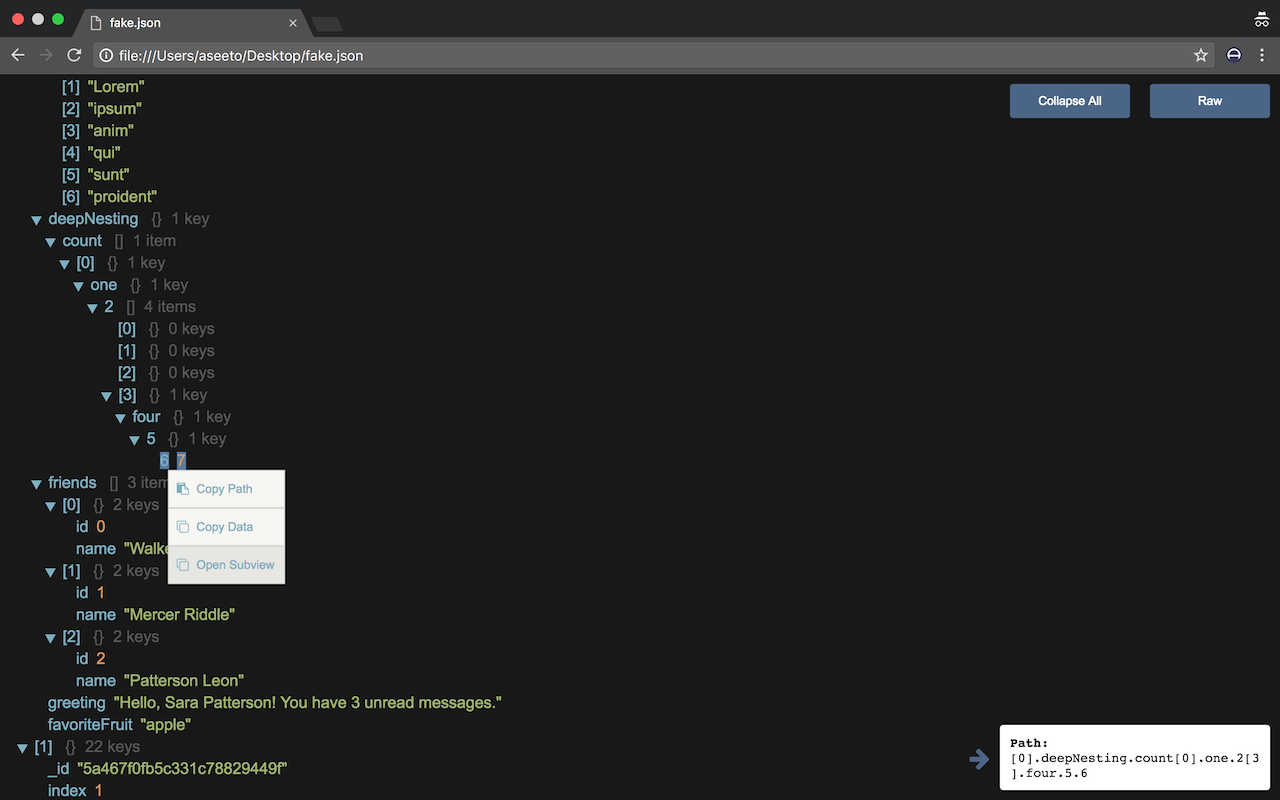Viewport: 1280px width, 800px height.
Task: Collapse the 5 object
Action: point(136,440)
